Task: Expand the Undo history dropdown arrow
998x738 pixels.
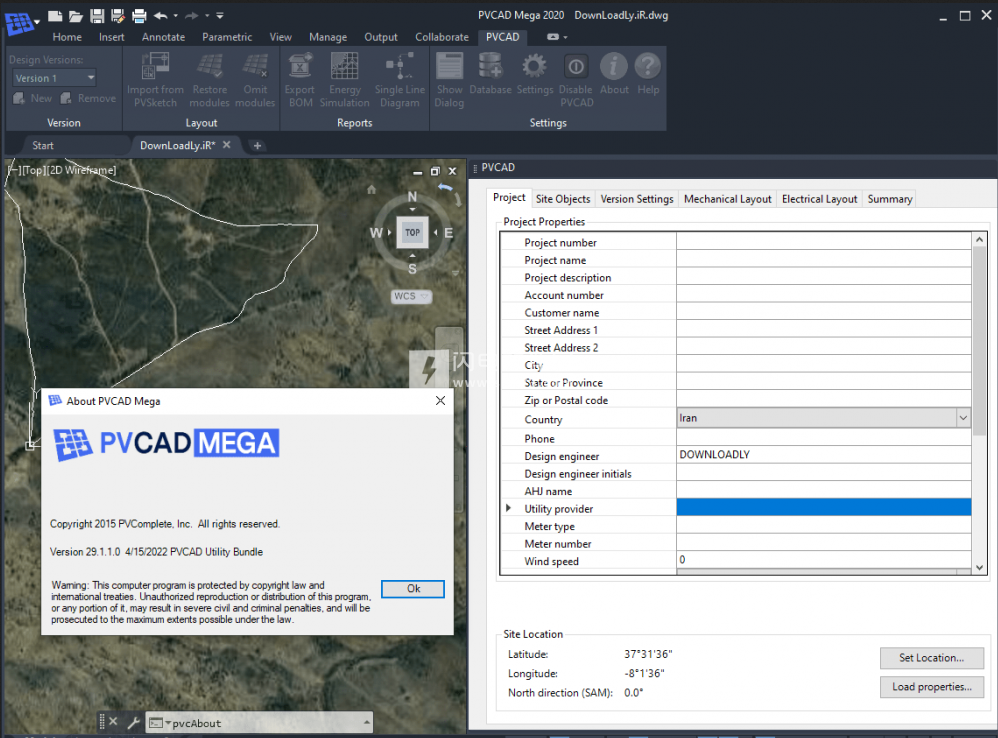Action: coord(176,16)
